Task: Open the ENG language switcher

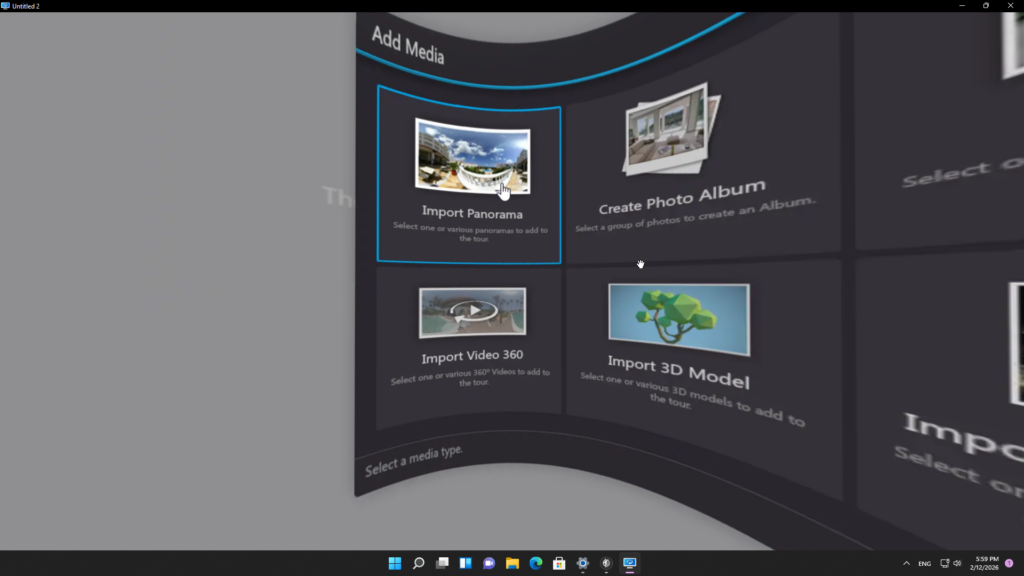Action: pos(925,563)
